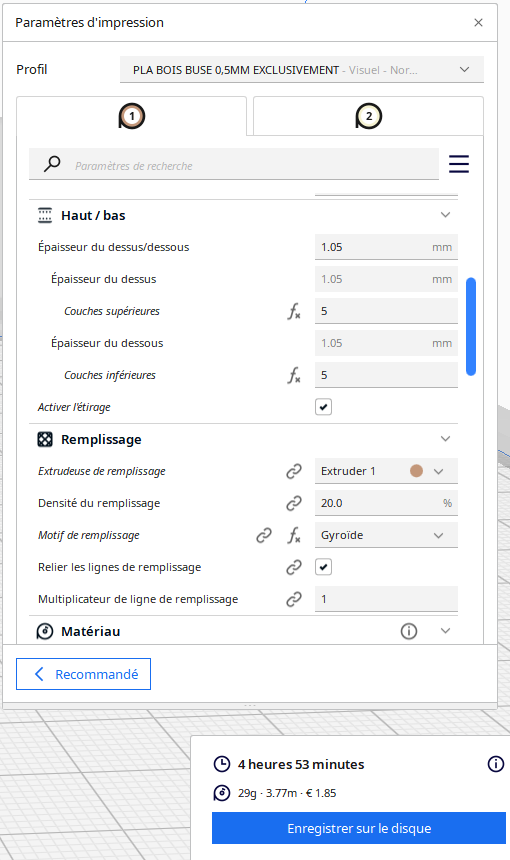
Task: Switch to extruder 1 tab
Action: pos(132,116)
